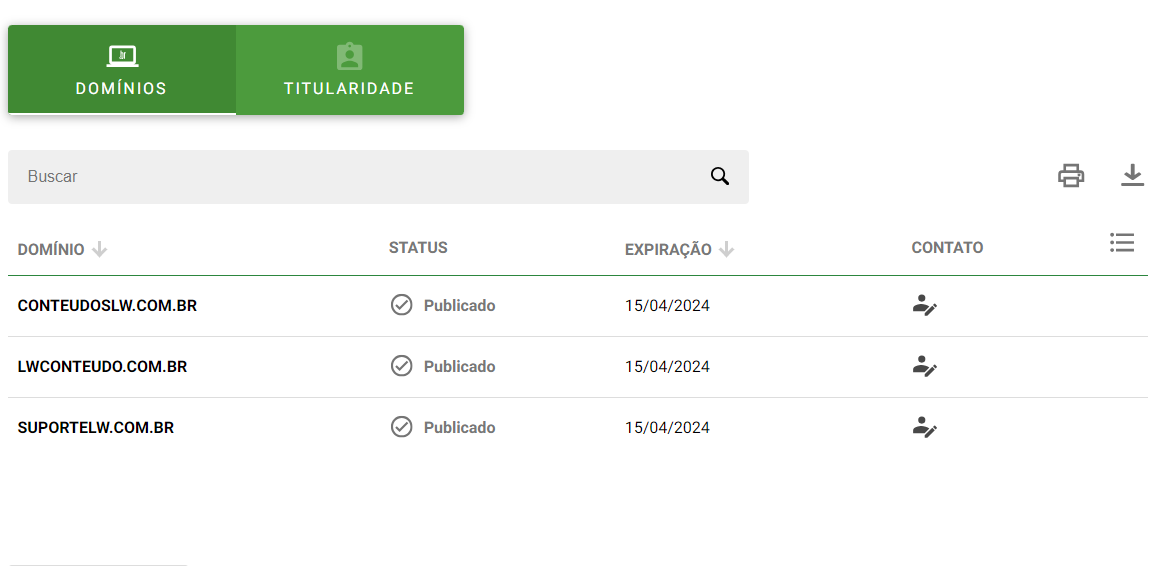Click the CONTATO column header

[x=947, y=247]
